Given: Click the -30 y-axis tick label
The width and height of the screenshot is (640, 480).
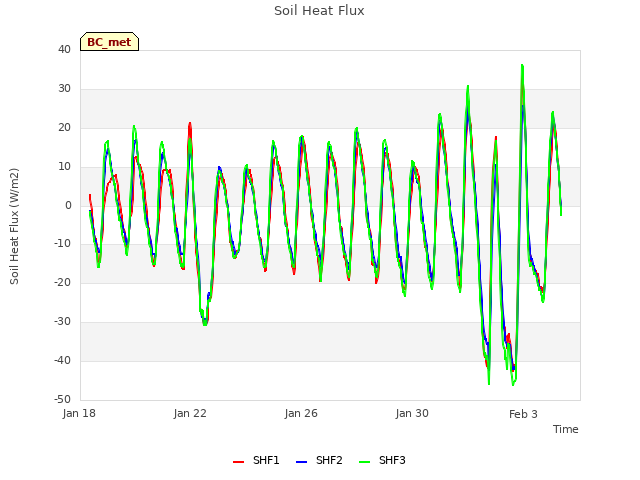Looking at the screenshot, I should pyautogui.click(x=62, y=322).
